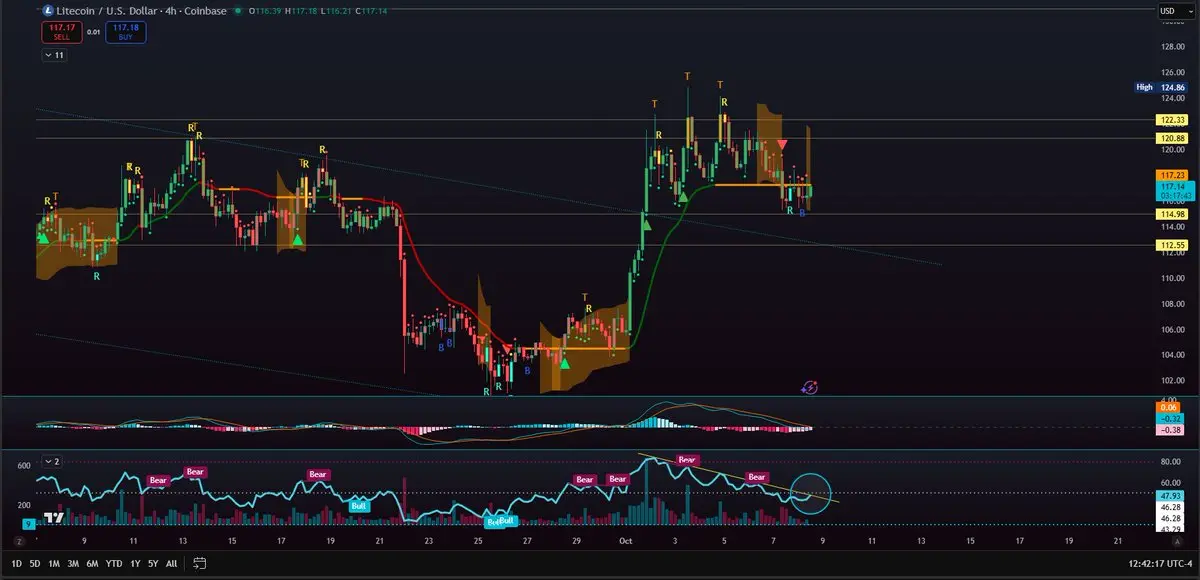
Task: Click the 114.98 horizontal line price label
Action: pyautogui.click(x=1172, y=214)
